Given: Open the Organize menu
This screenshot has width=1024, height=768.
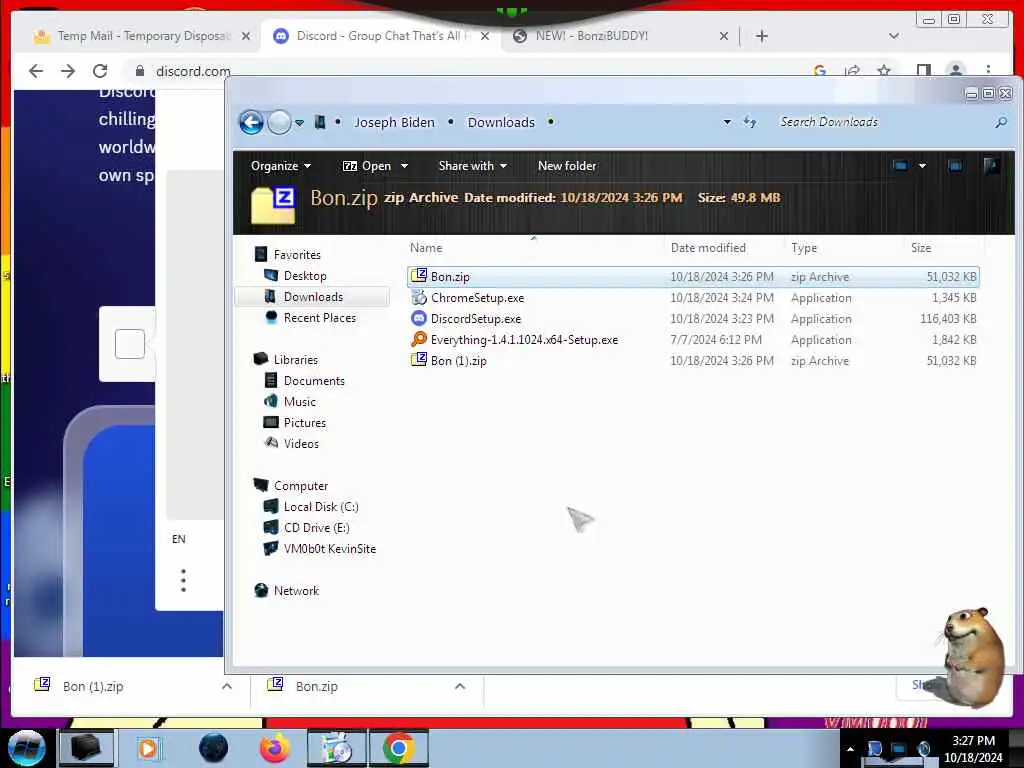Looking at the screenshot, I should click(x=280, y=166).
